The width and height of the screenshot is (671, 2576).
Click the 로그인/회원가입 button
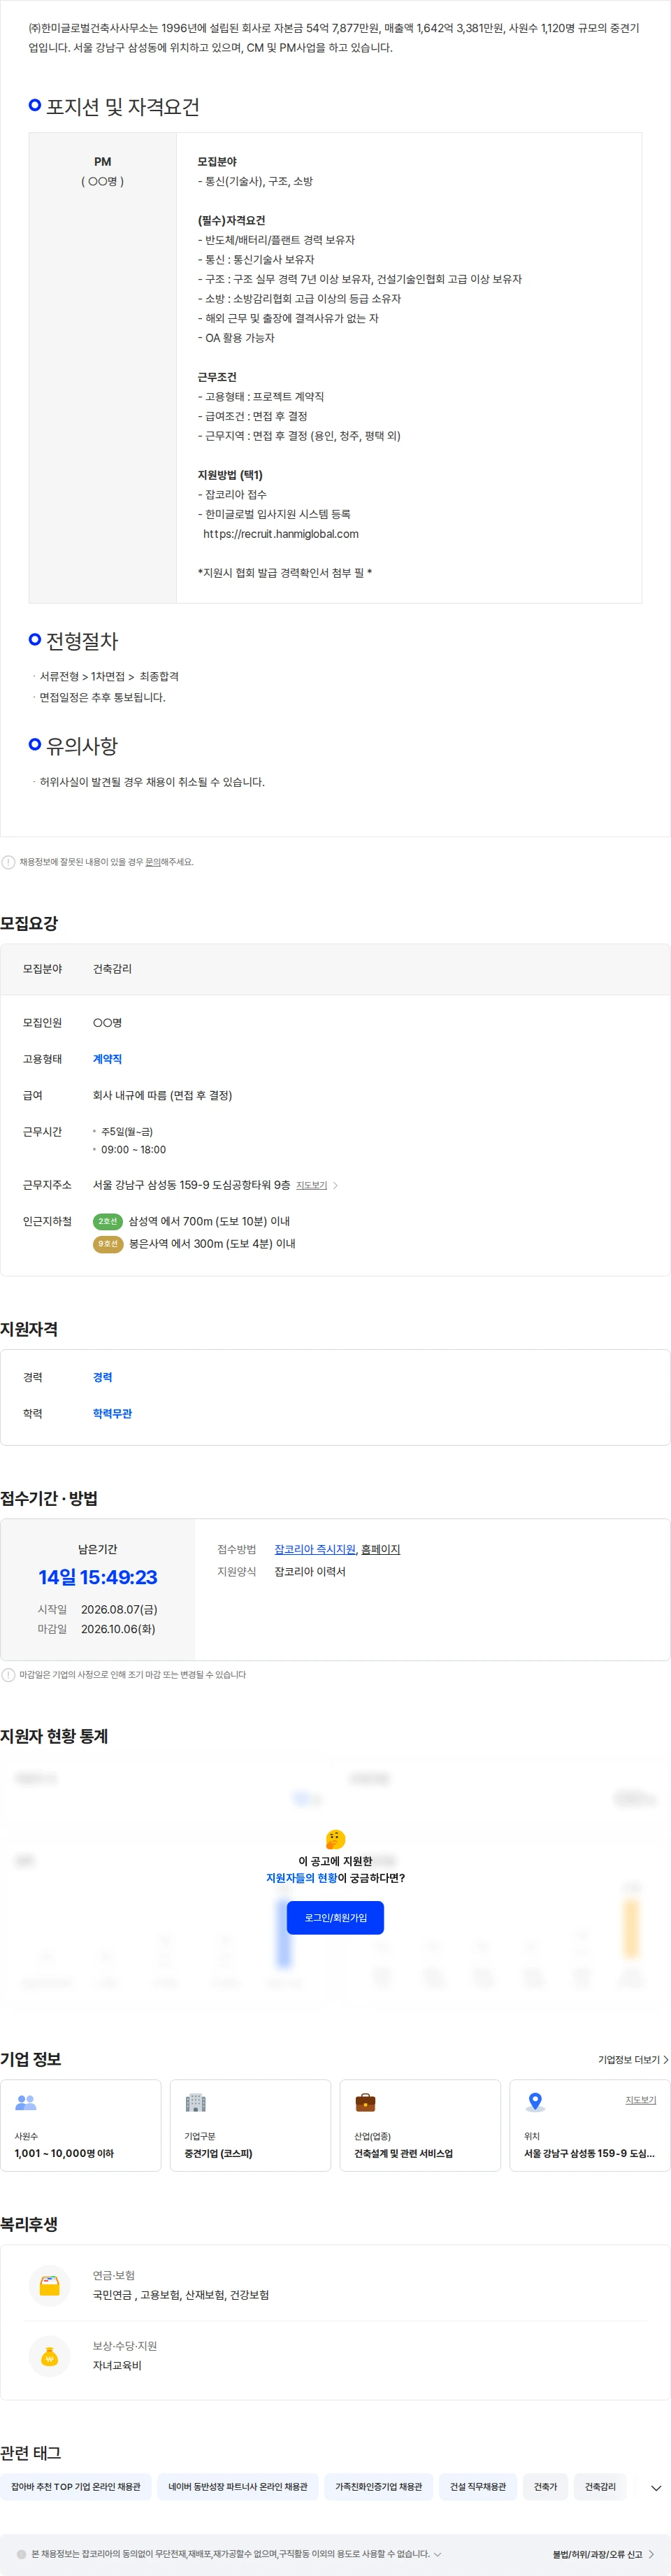[x=335, y=1917]
